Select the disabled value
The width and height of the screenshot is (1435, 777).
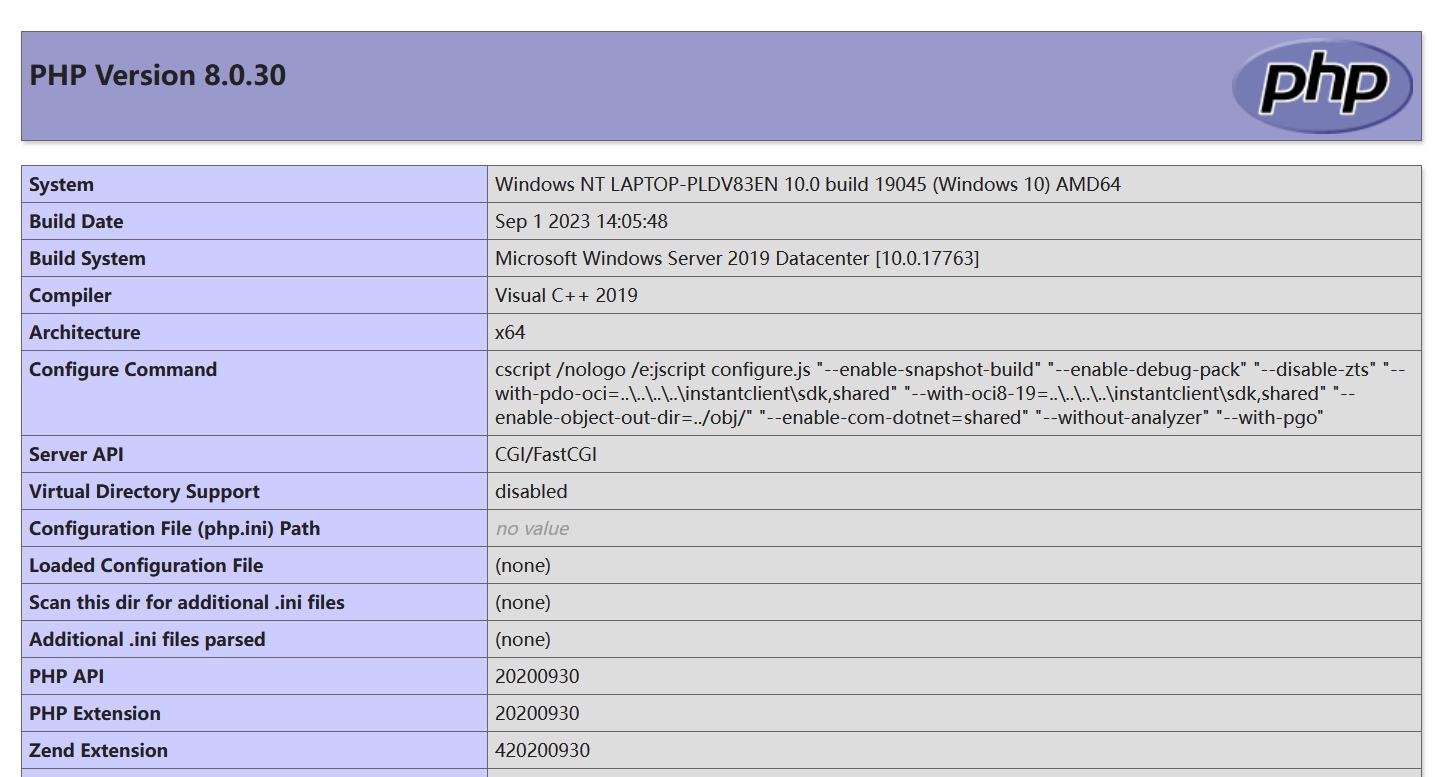coord(531,492)
